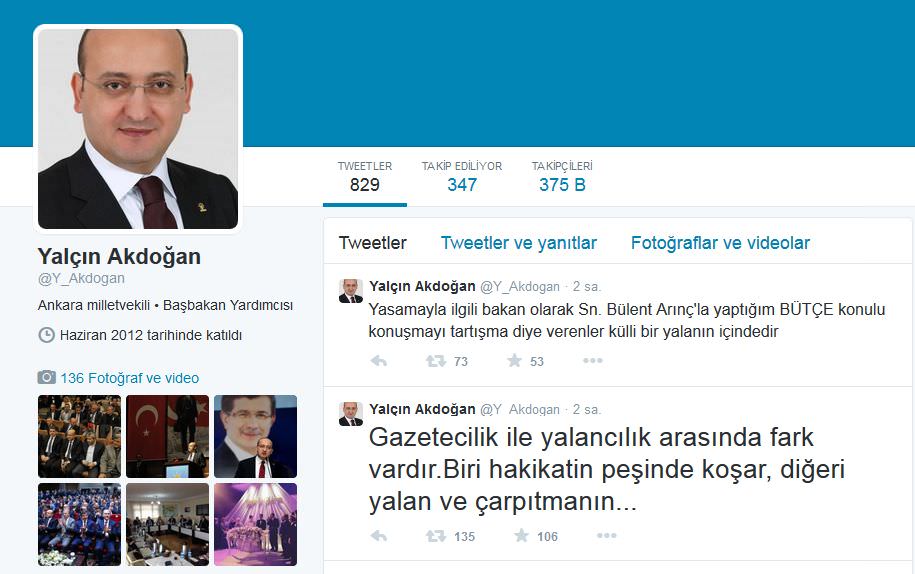Retweet the BÜTÇE konulu tweet

point(436,361)
